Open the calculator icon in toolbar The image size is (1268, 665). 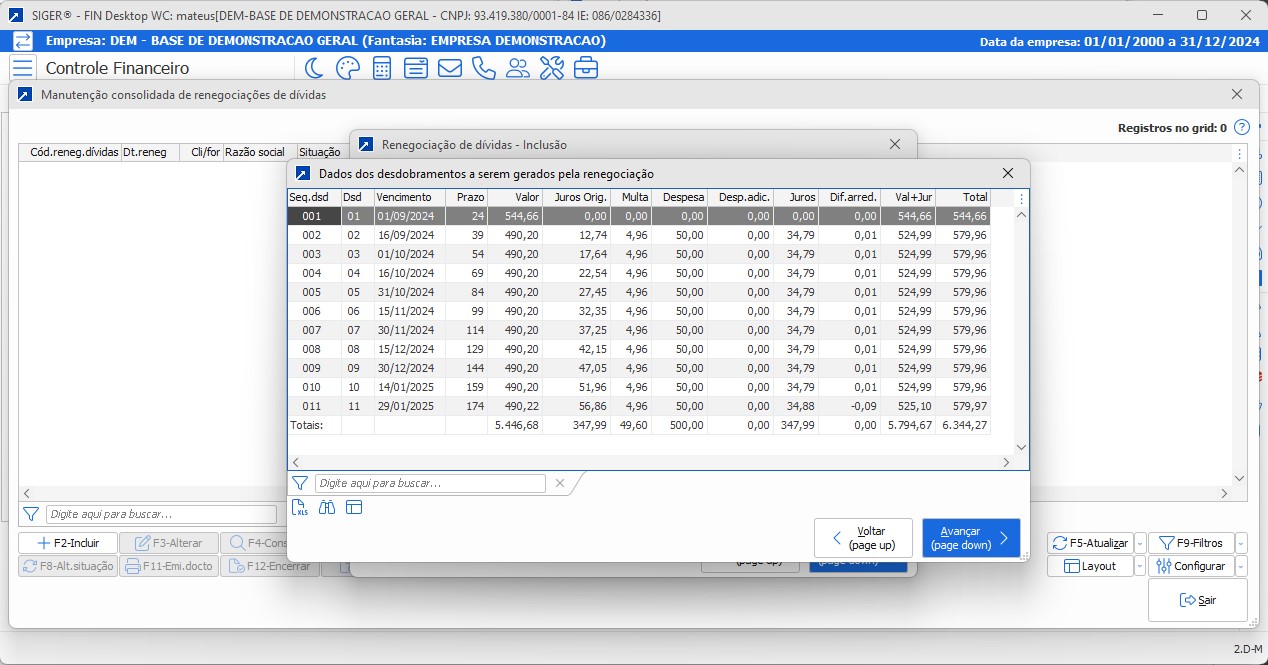382,68
